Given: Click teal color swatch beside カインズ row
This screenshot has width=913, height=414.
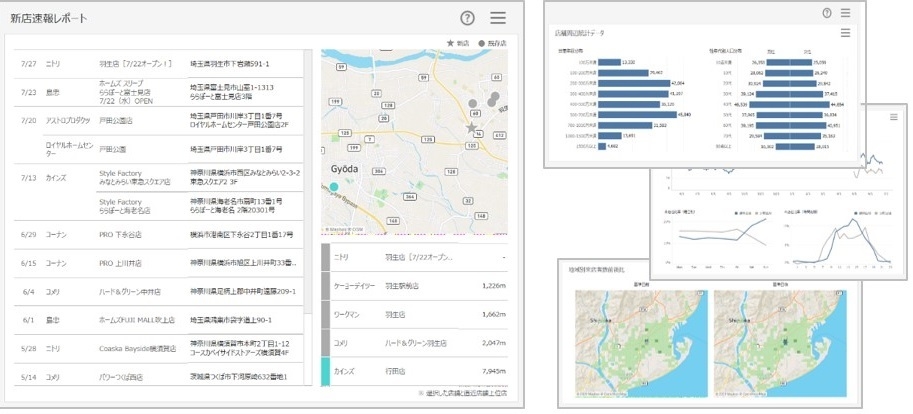Looking at the screenshot, I should tap(326, 372).
